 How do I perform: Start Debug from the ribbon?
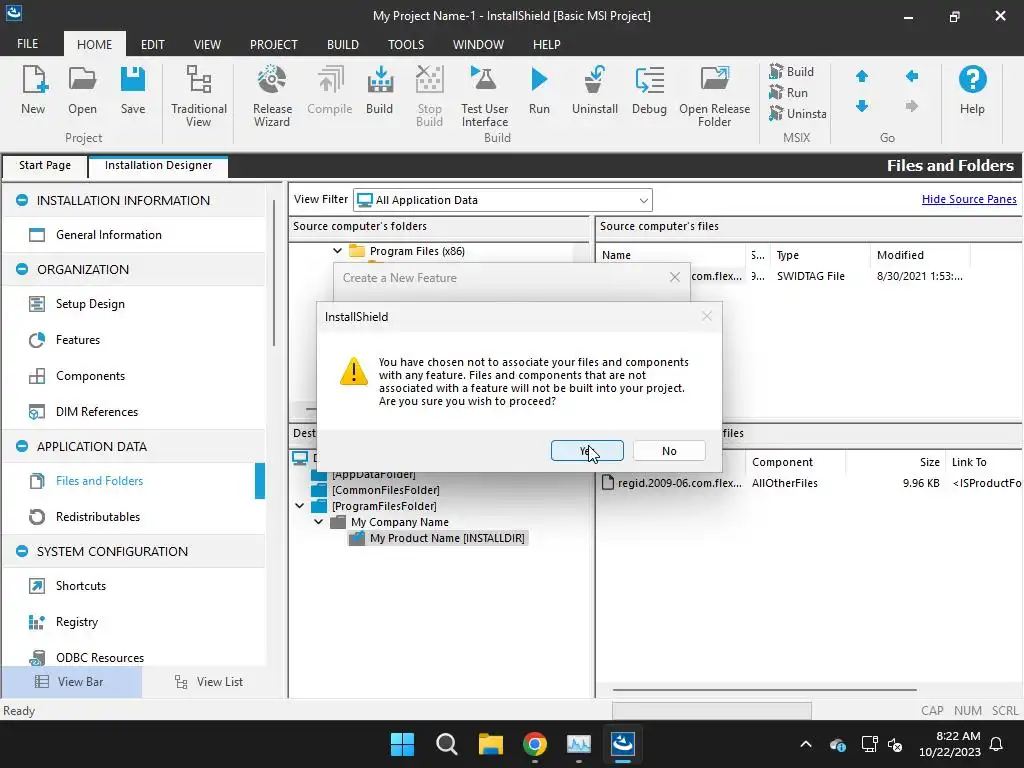(x=649, y=90)
